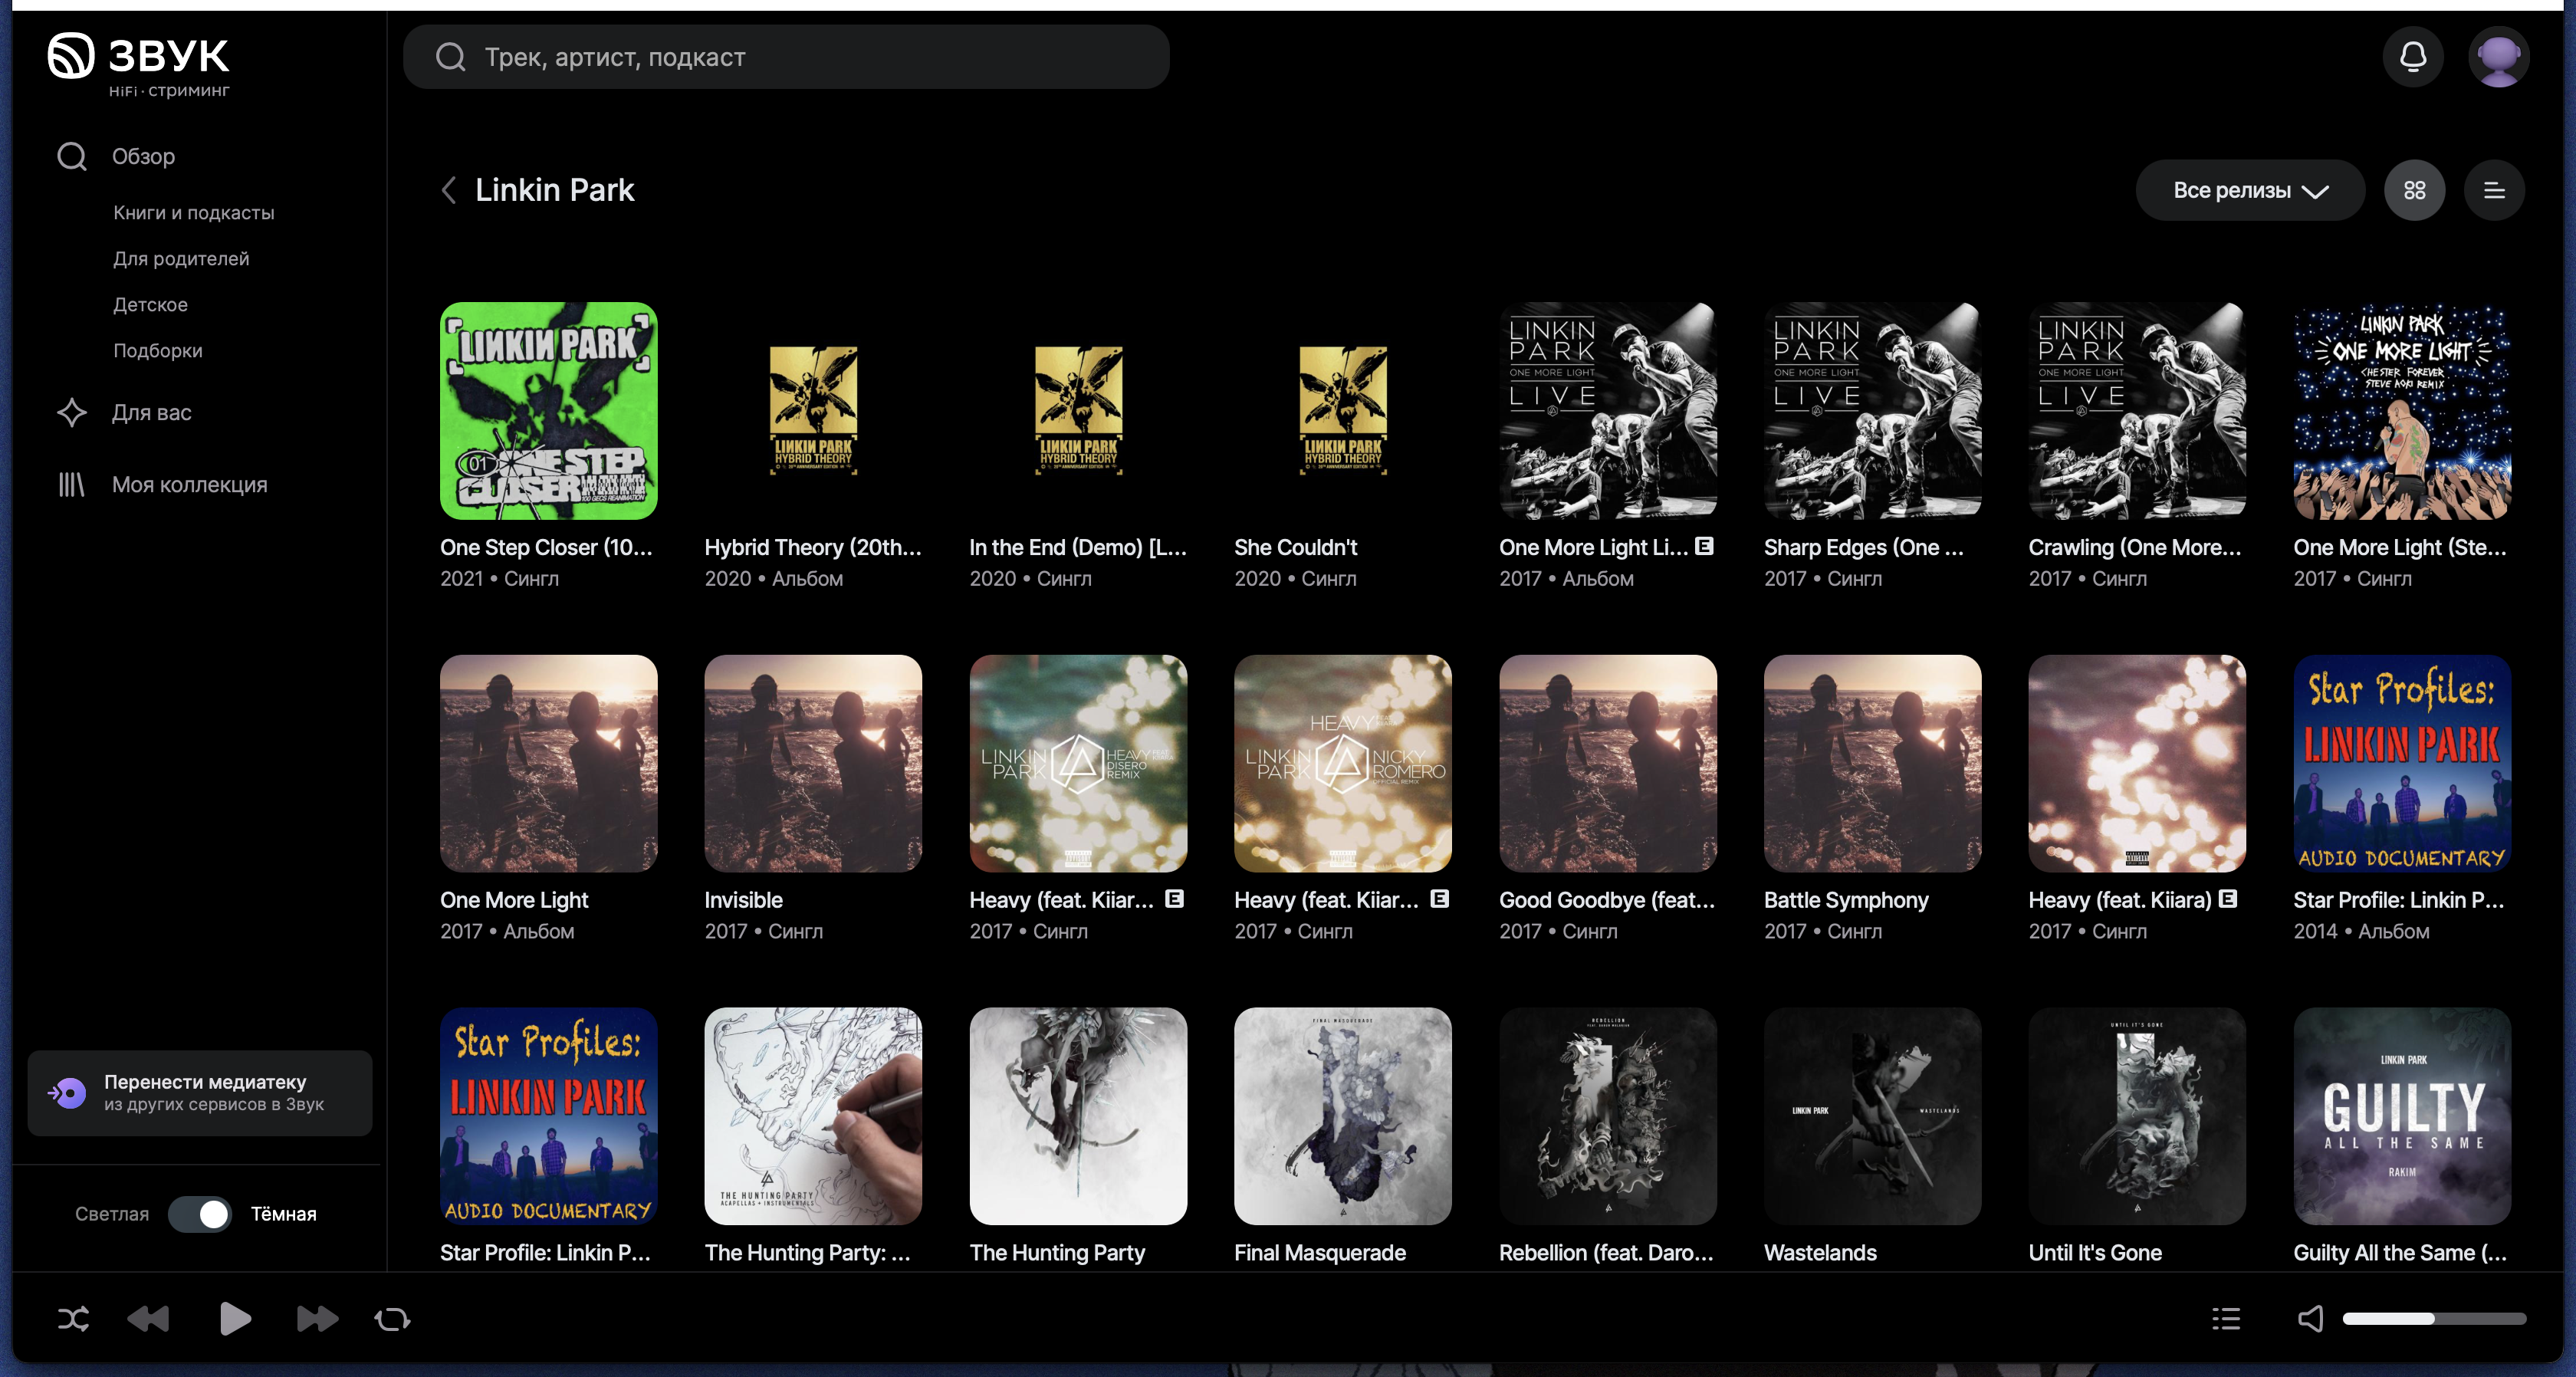
Task: Click the transfer library icon
Action: 68,1092
